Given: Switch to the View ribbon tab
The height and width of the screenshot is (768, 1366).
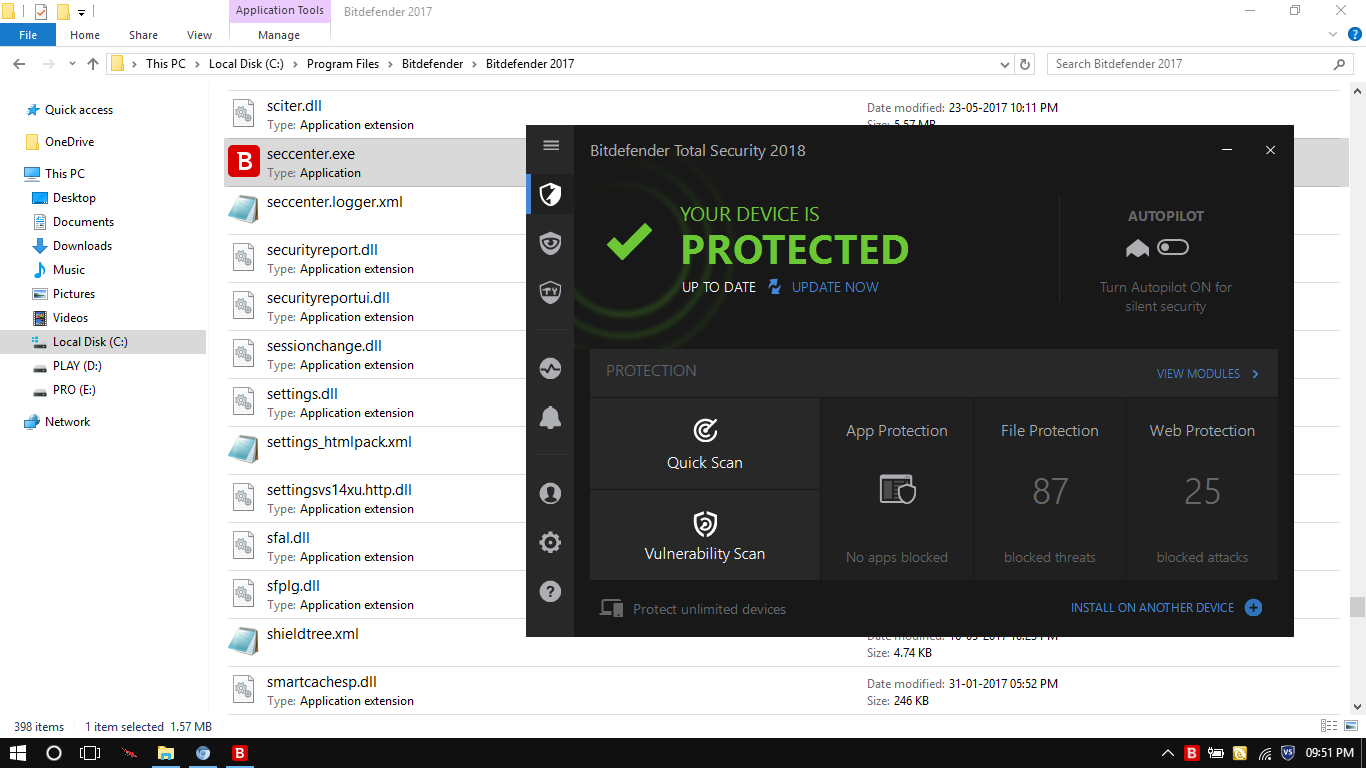Looking at the screenshot, I should click(x=200, y=35).
